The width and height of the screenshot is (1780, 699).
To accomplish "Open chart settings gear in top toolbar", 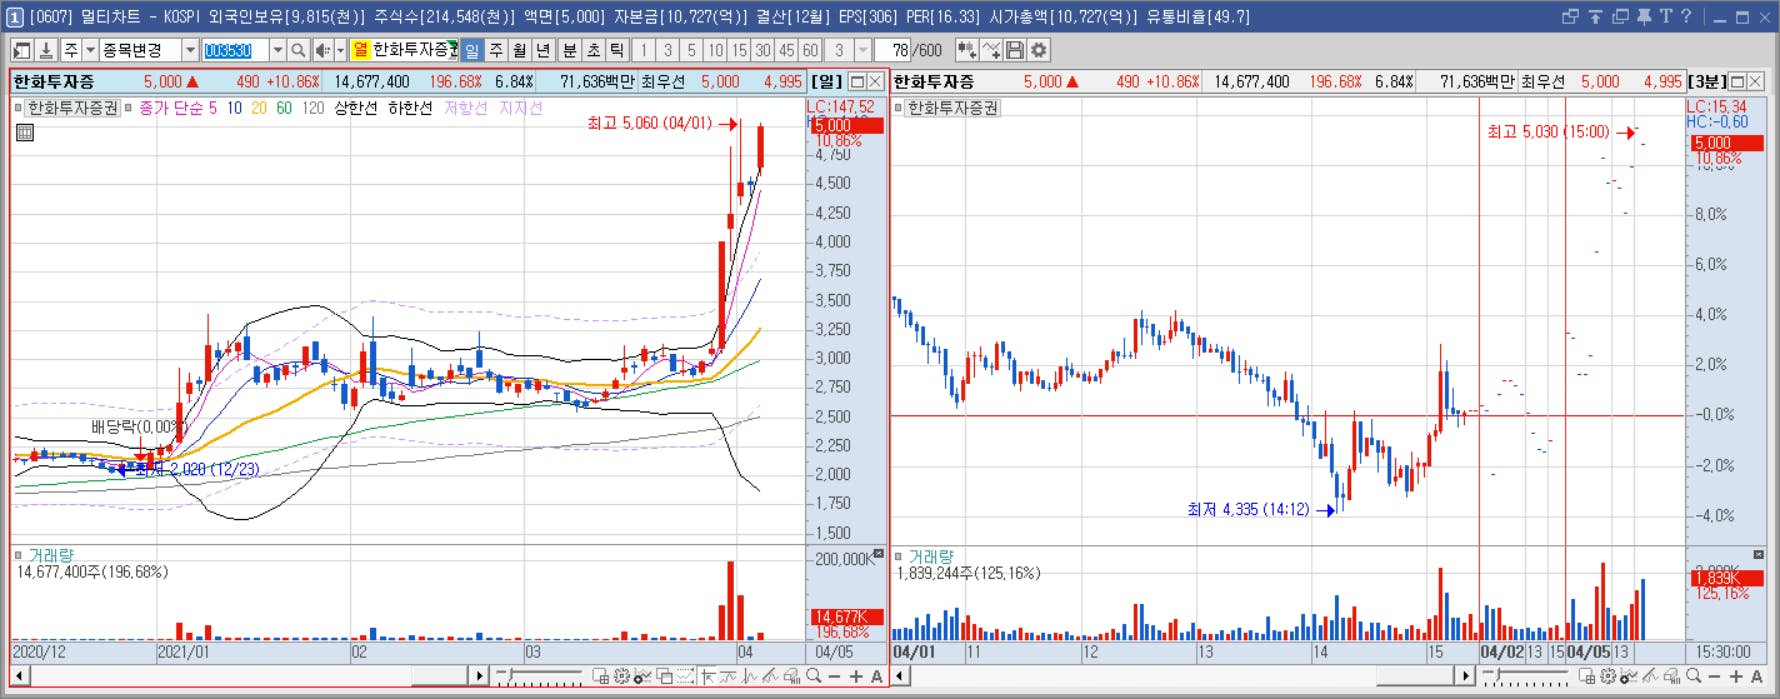I will tap(1039, 50).
